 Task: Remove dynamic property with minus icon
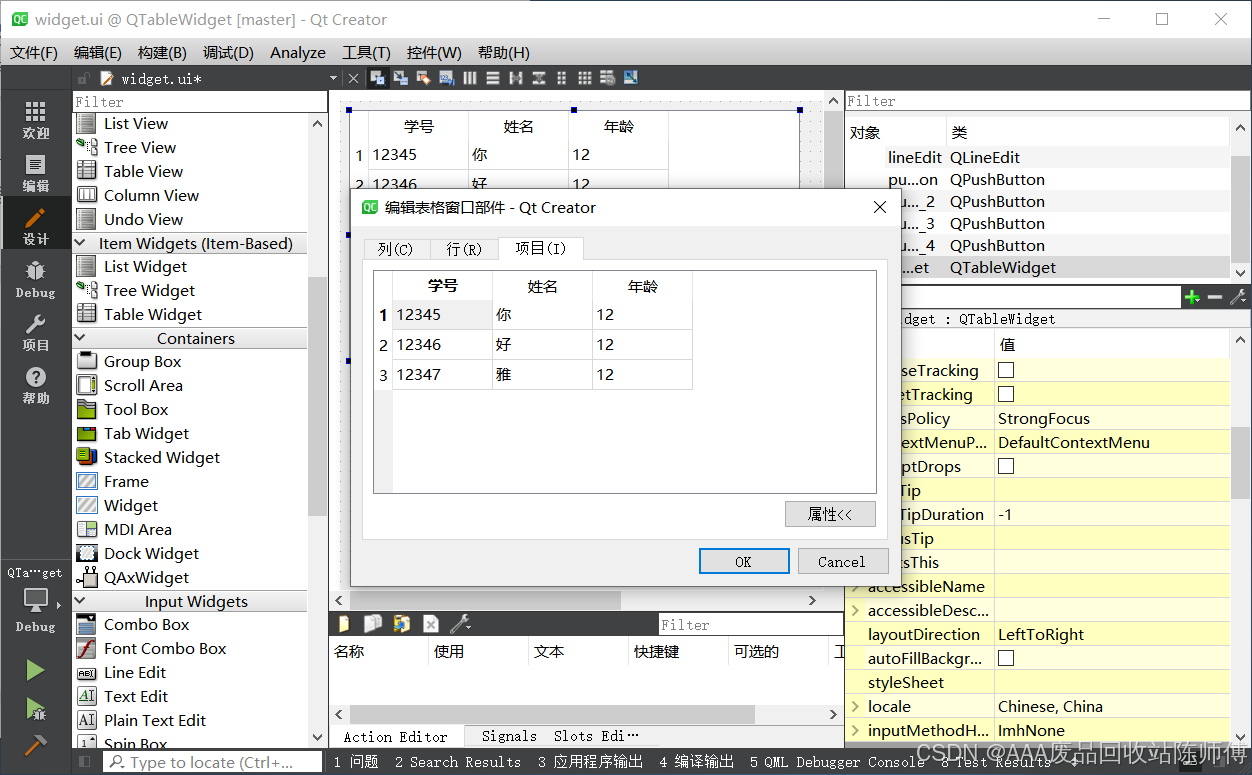point(1214,297)
